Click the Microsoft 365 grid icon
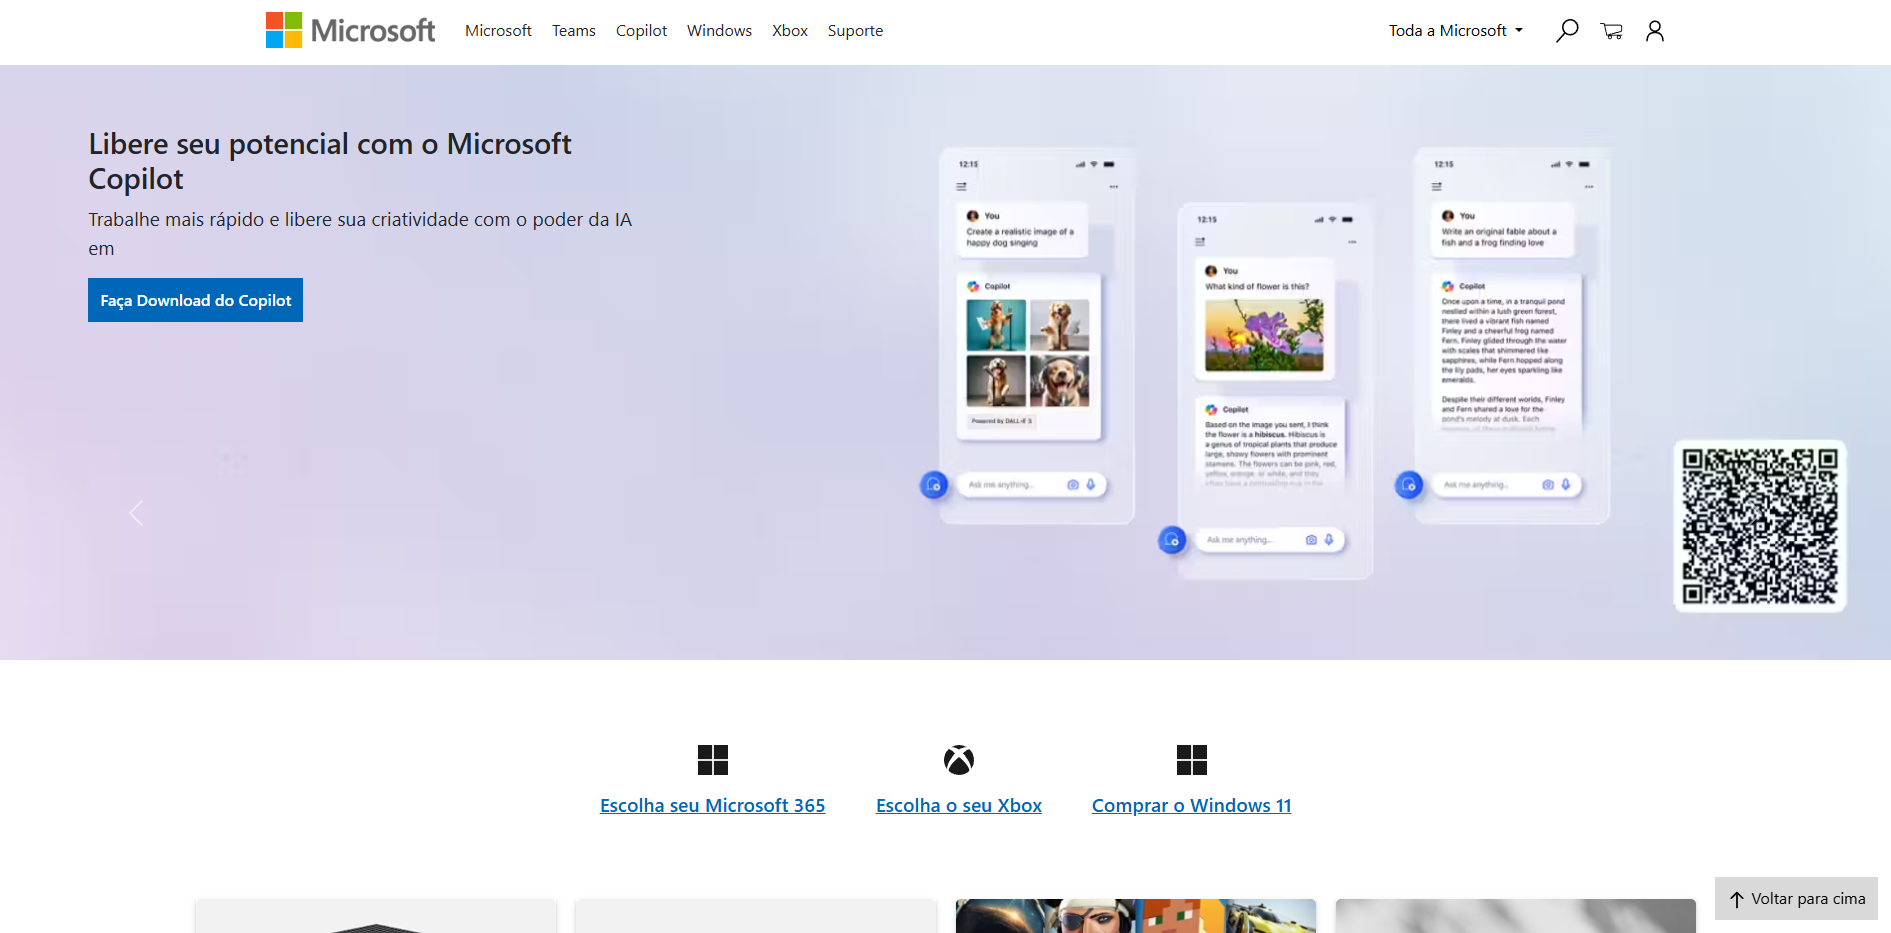 click(712, 760)
